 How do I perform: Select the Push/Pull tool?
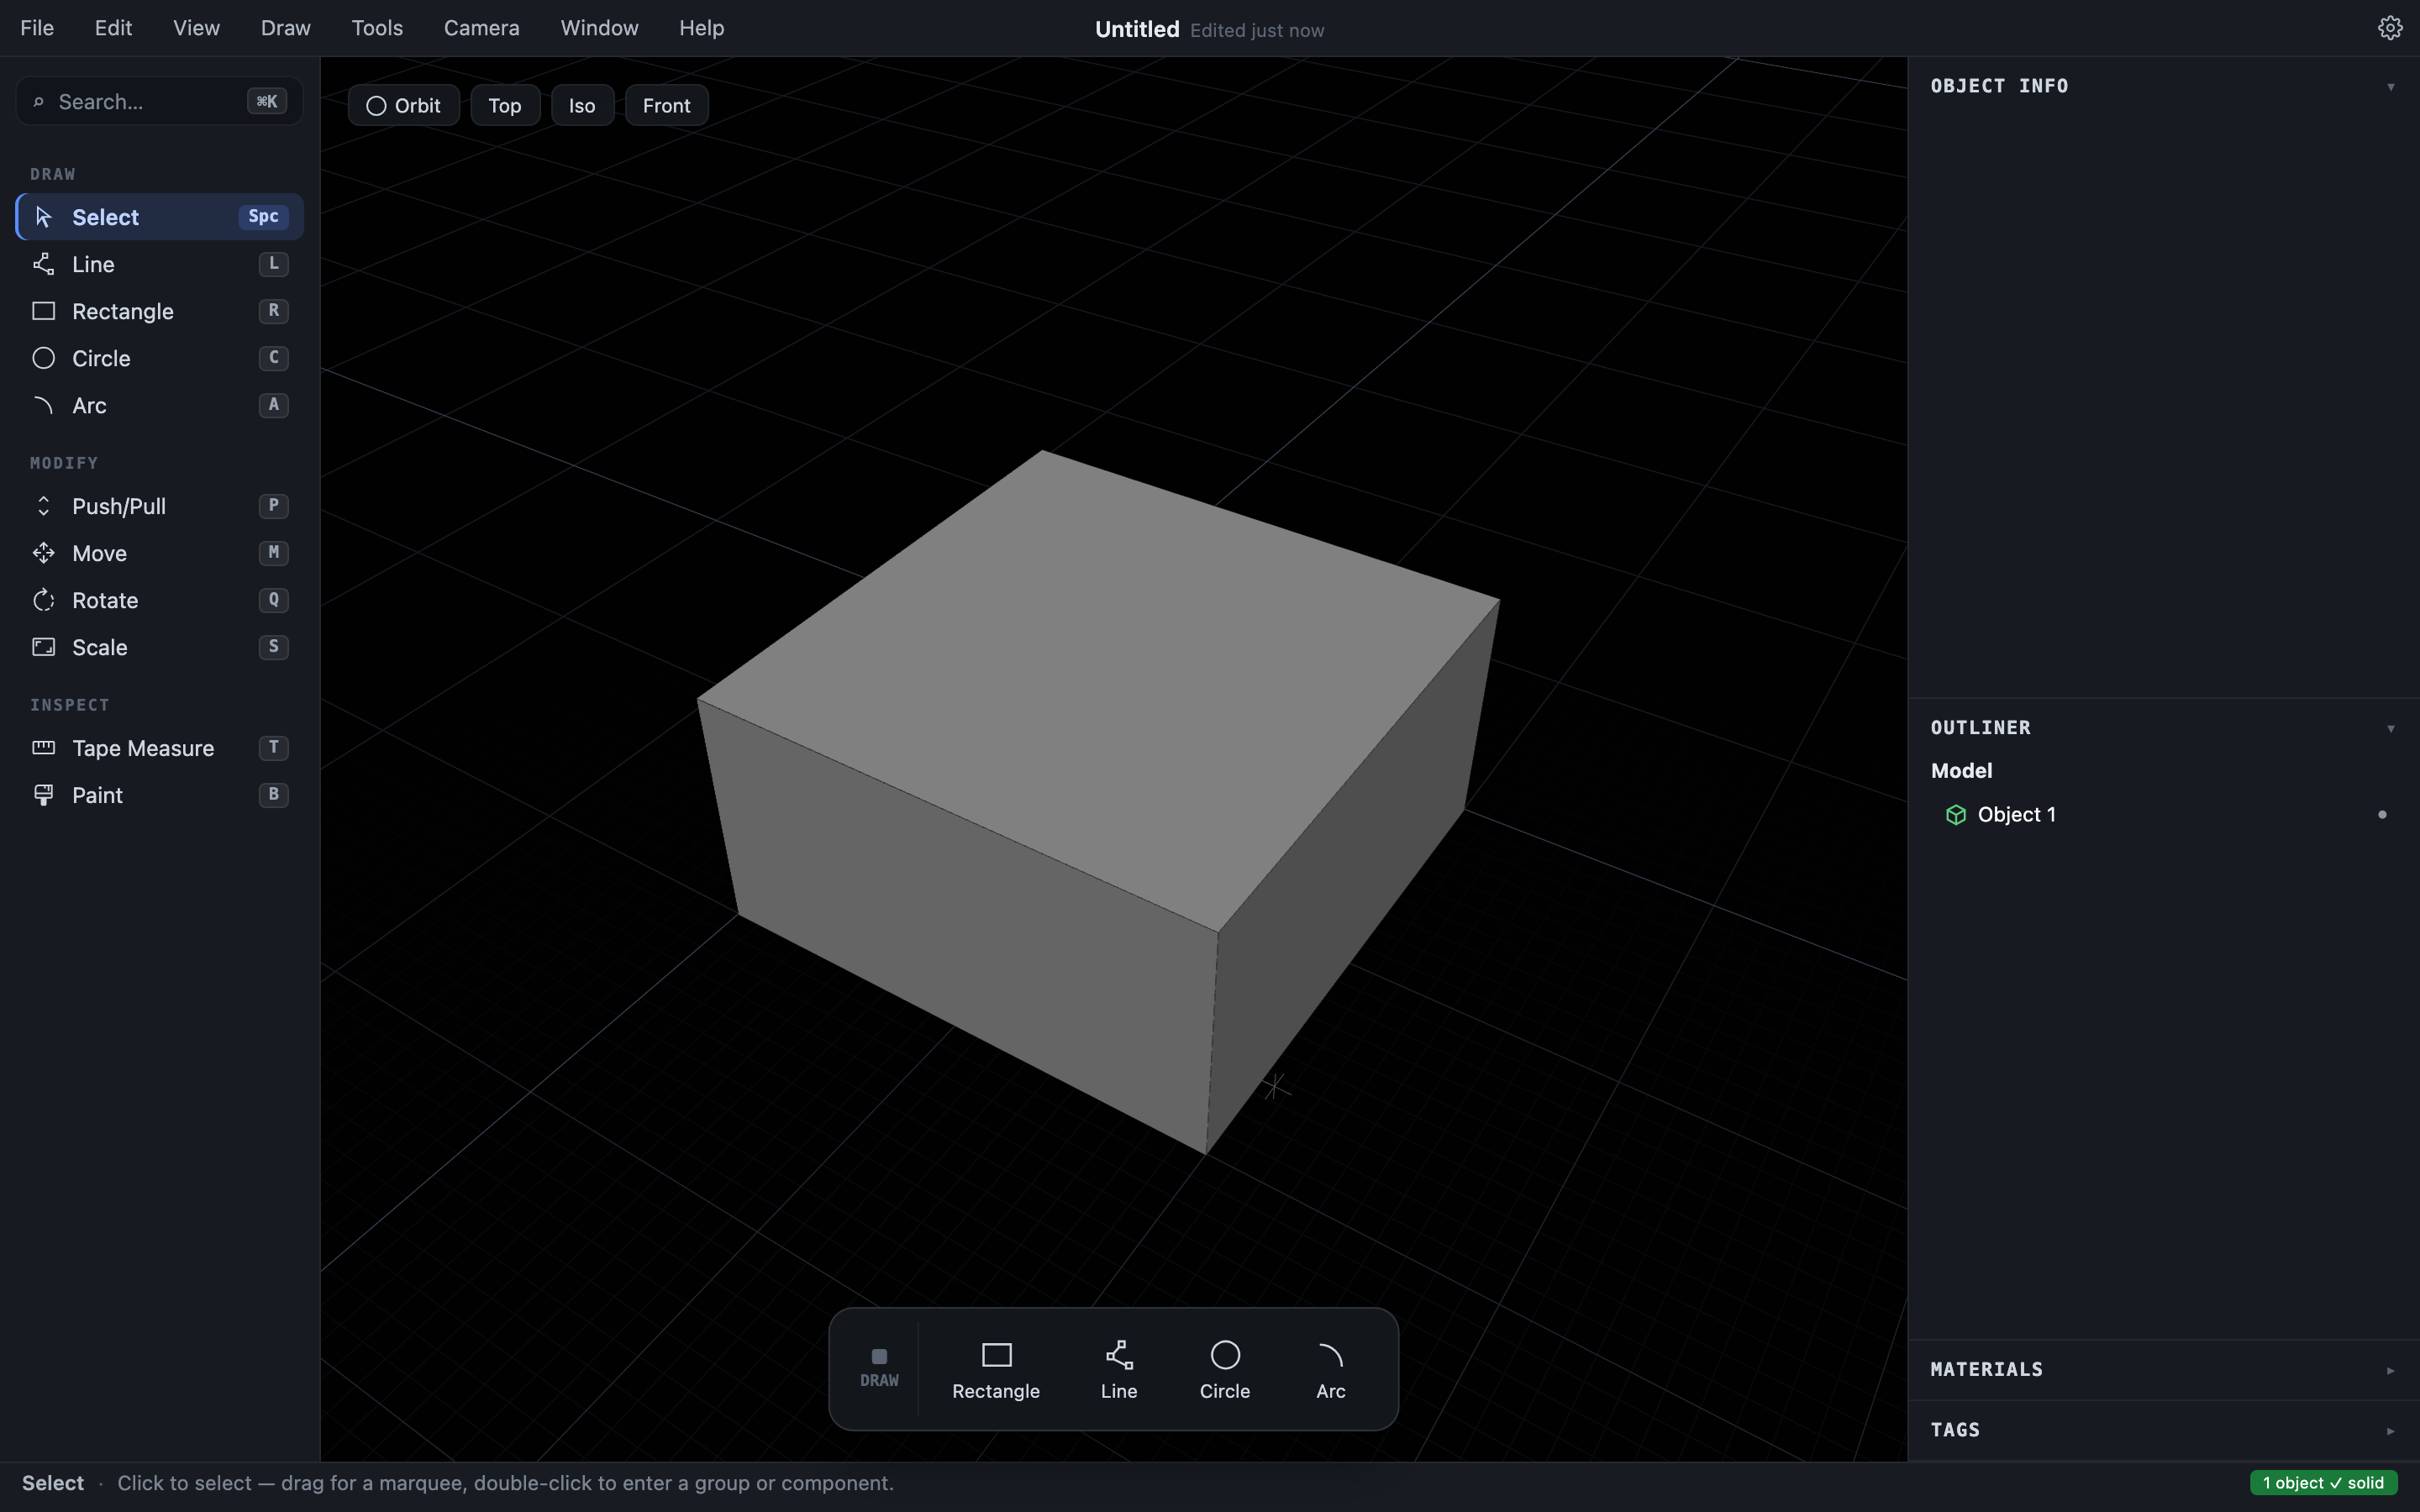160,506
